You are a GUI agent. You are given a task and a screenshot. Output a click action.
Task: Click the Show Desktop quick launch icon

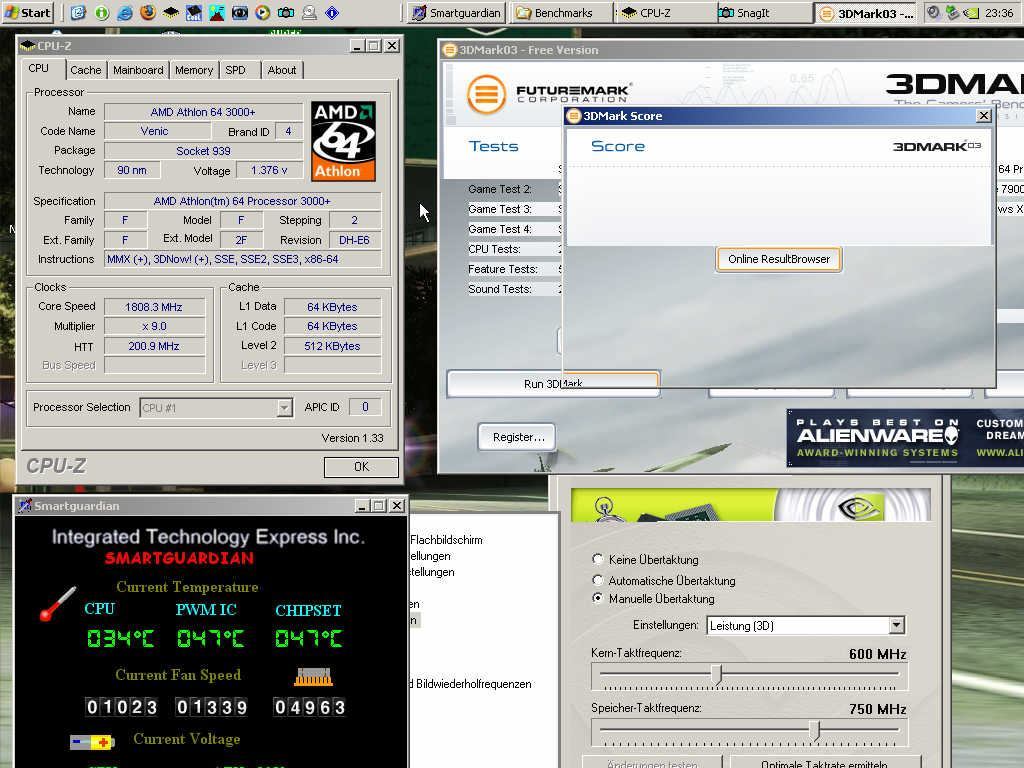click(78, 12)
